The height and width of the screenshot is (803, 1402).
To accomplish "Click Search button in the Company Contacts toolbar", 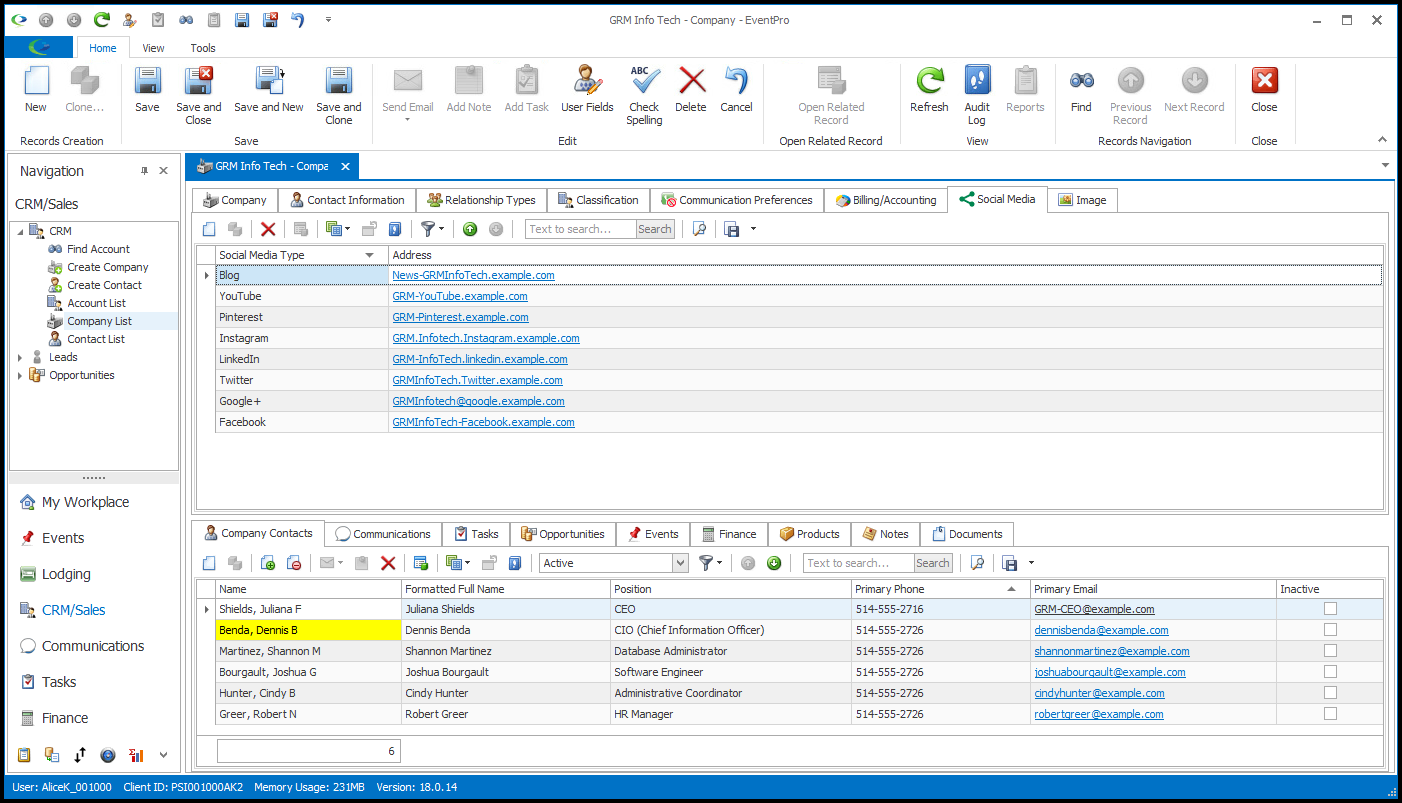I will tap(933, 563).
